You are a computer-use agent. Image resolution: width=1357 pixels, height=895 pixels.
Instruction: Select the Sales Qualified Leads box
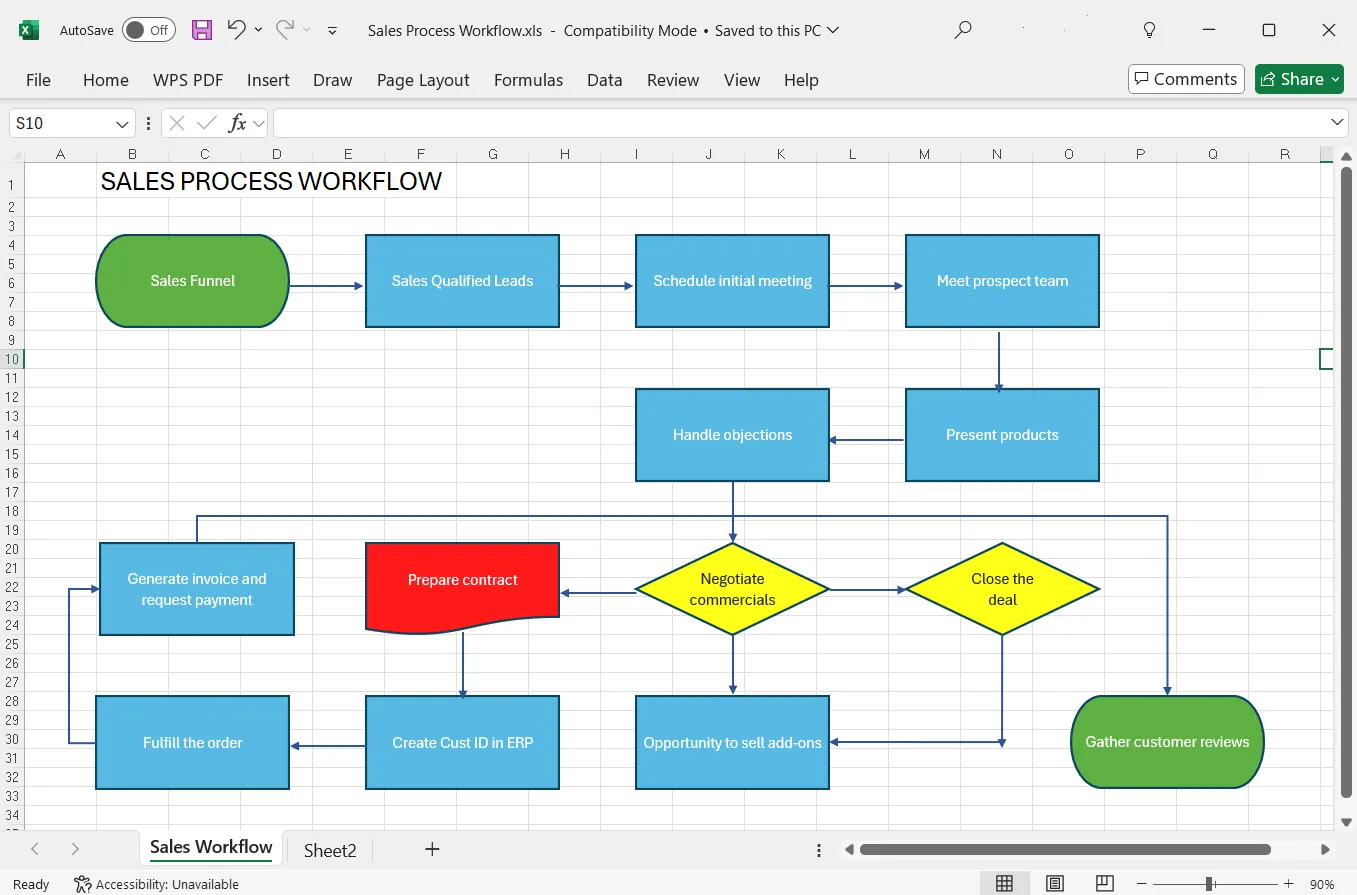tap(462, 281)
